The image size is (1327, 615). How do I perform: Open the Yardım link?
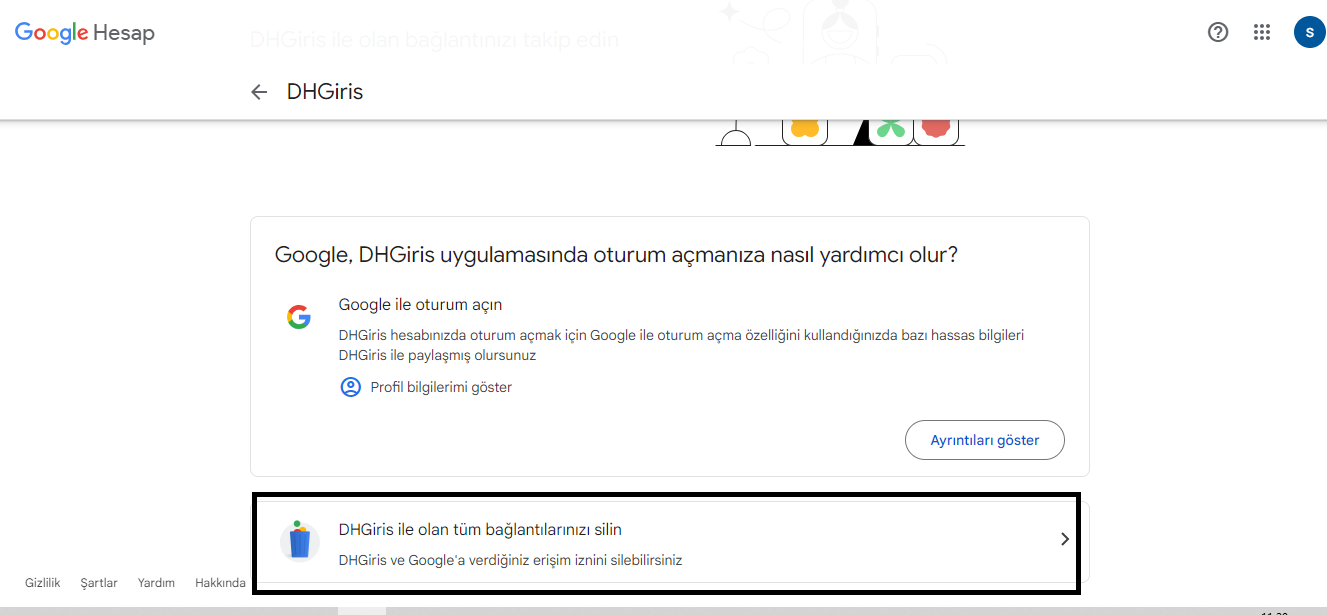[155, 582]
